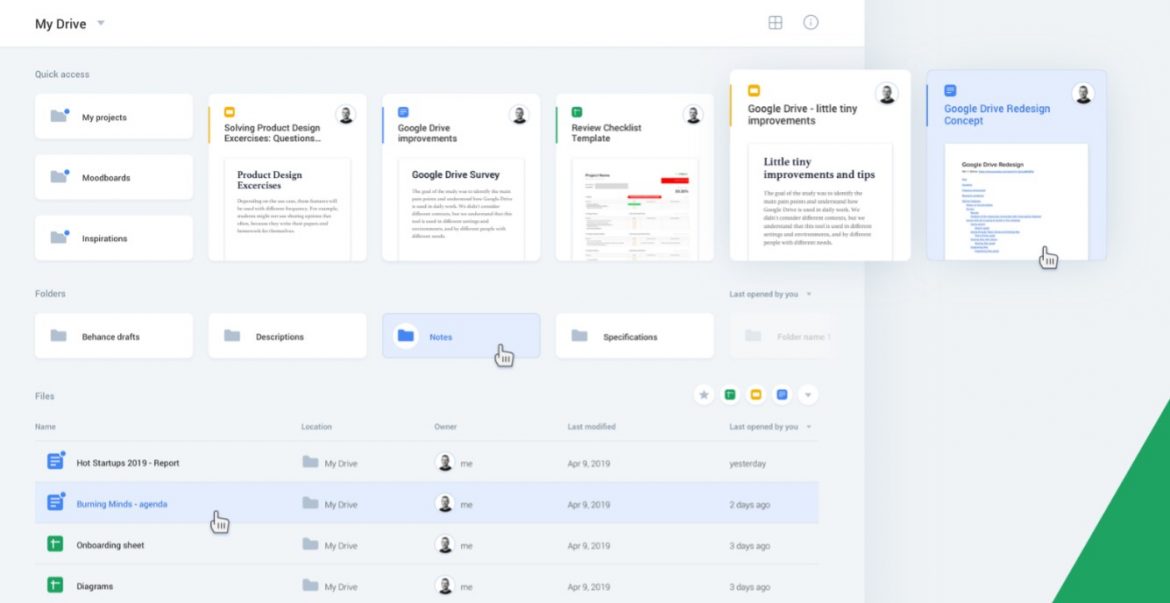Click the Onboarding sheet Sheets icon
Screen dimensions: 1170x603
pos(55,545)
